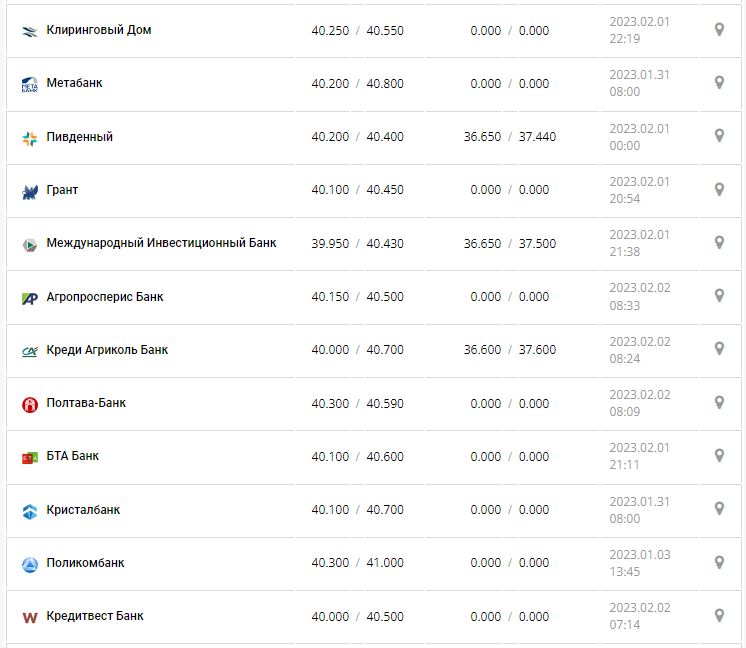Viewport: 746px width, 648px height.
Task: Select the Поликомбанк bank name
Action: pos(85,563)
